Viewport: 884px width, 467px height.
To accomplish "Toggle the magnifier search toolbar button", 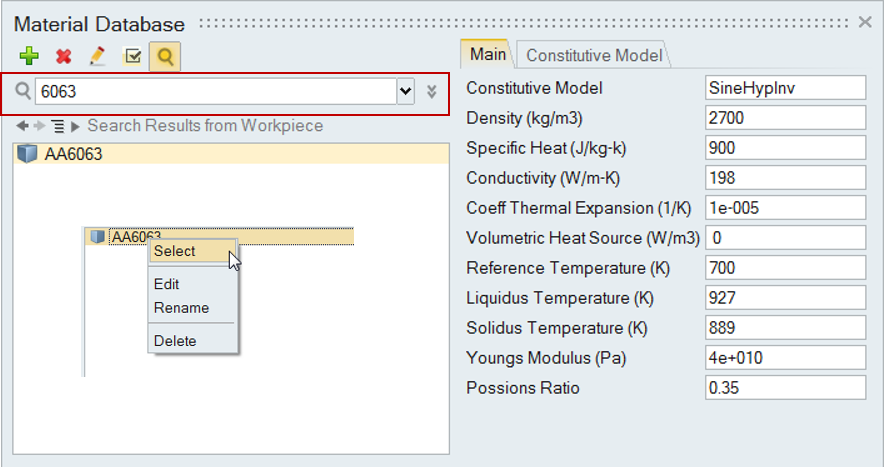I will pyautogui.click(x=165, y=57).
